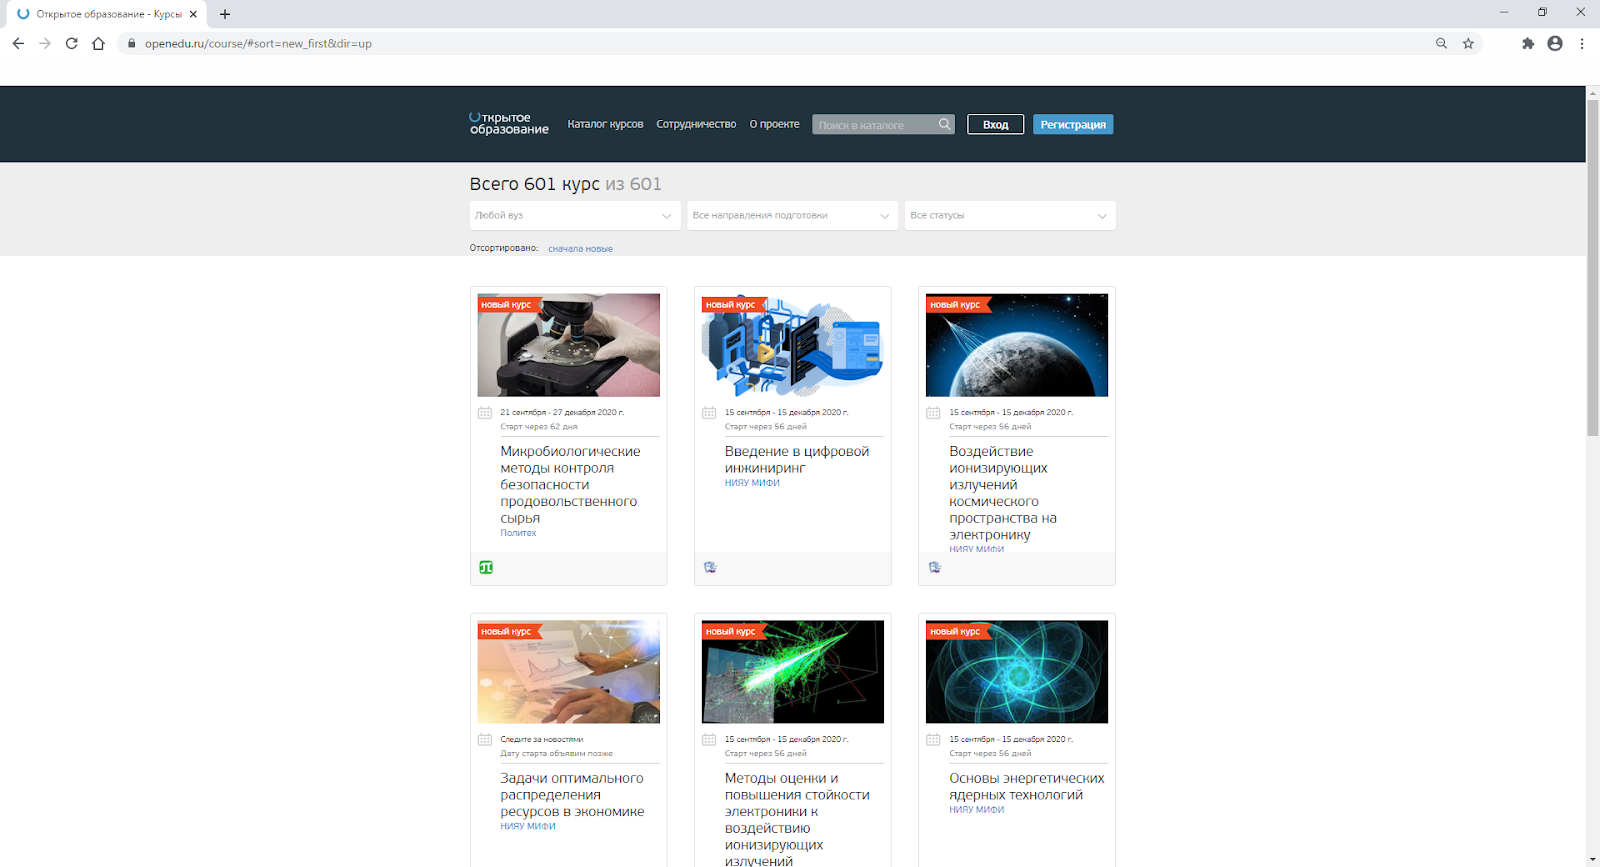1600x867 pixels.
Task: Expand the Все статусы dropdown
Action: [x=1010, y=215]
